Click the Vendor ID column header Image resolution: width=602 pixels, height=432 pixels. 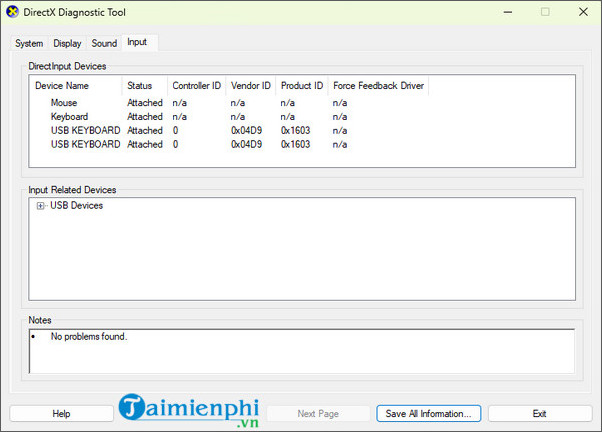(250, 86)
